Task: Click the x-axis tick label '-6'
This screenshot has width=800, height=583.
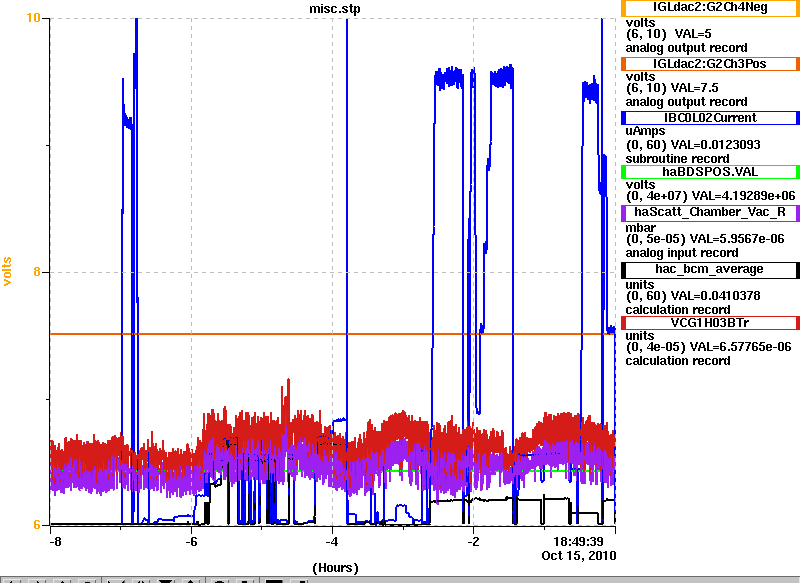Action: 191,542
